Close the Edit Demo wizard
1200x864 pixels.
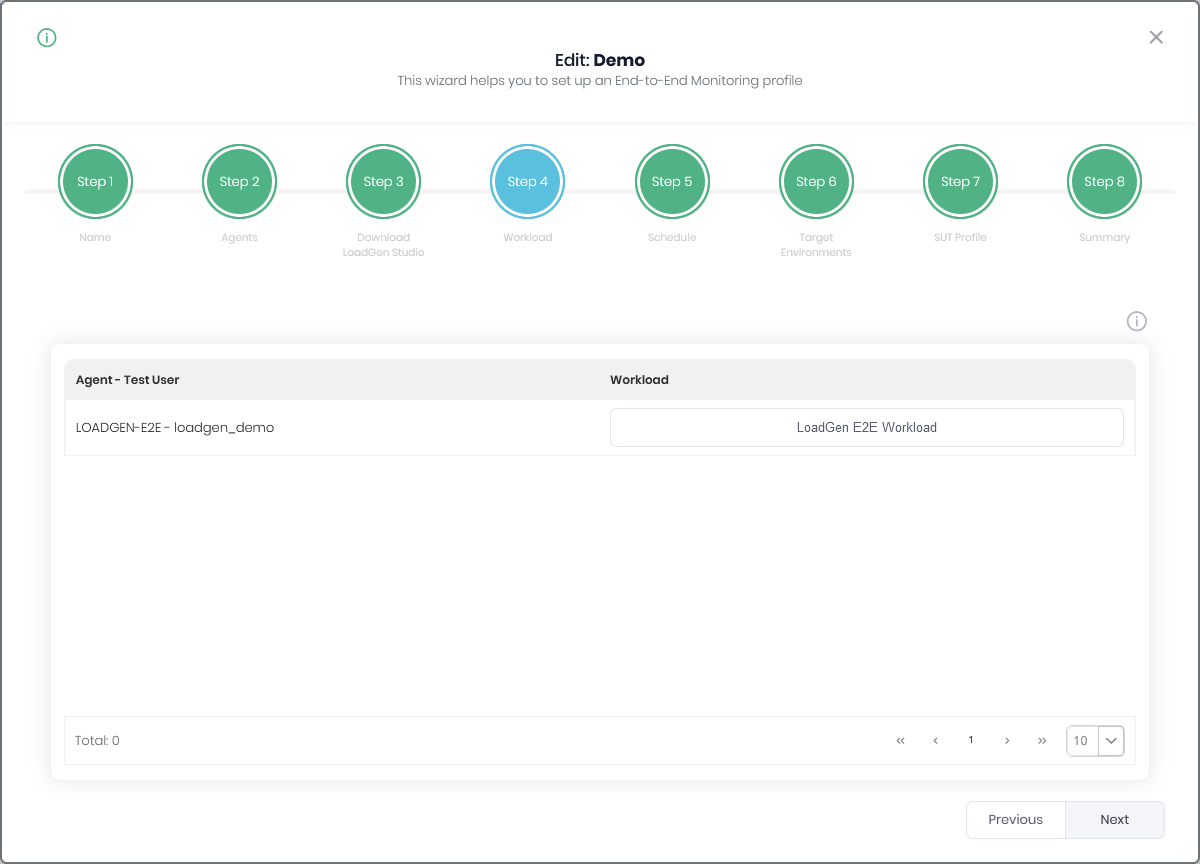[1156, 37]
